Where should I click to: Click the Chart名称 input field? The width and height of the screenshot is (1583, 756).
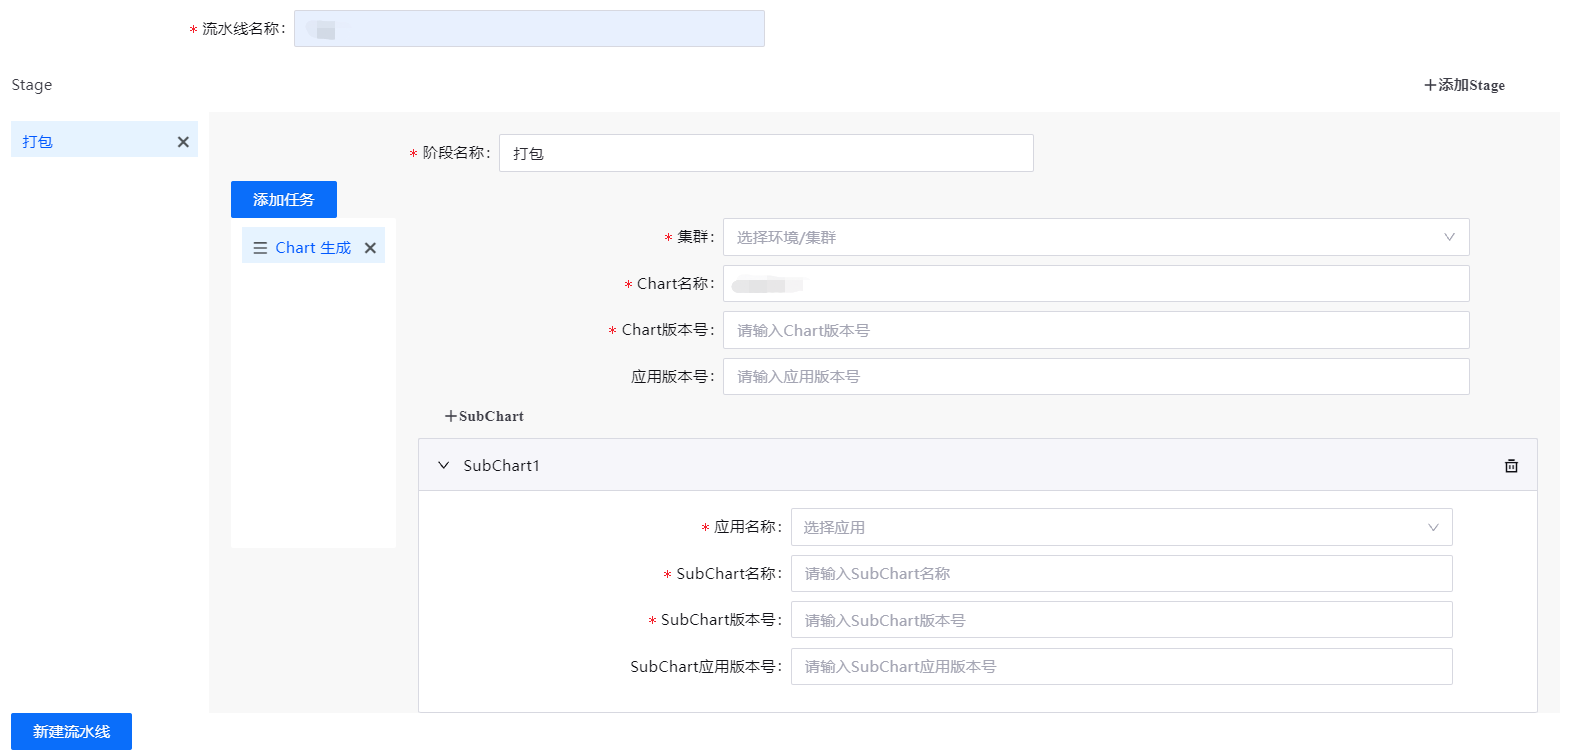[1095, 284]
